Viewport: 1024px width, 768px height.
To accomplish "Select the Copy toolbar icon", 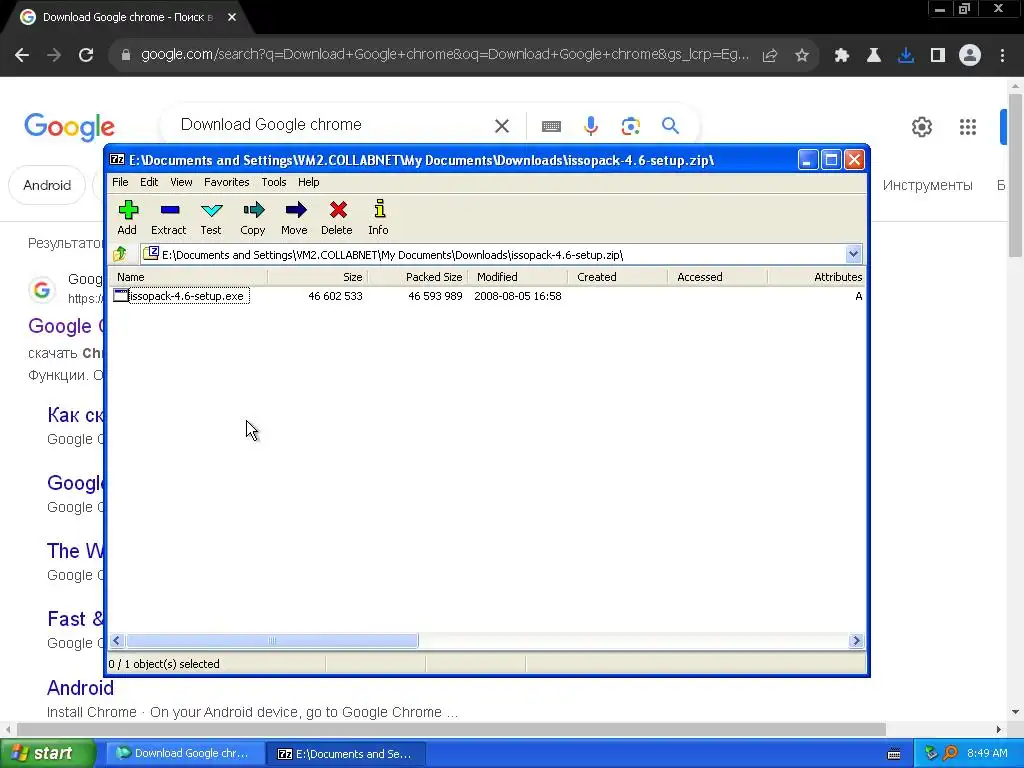I will point(253,217).
